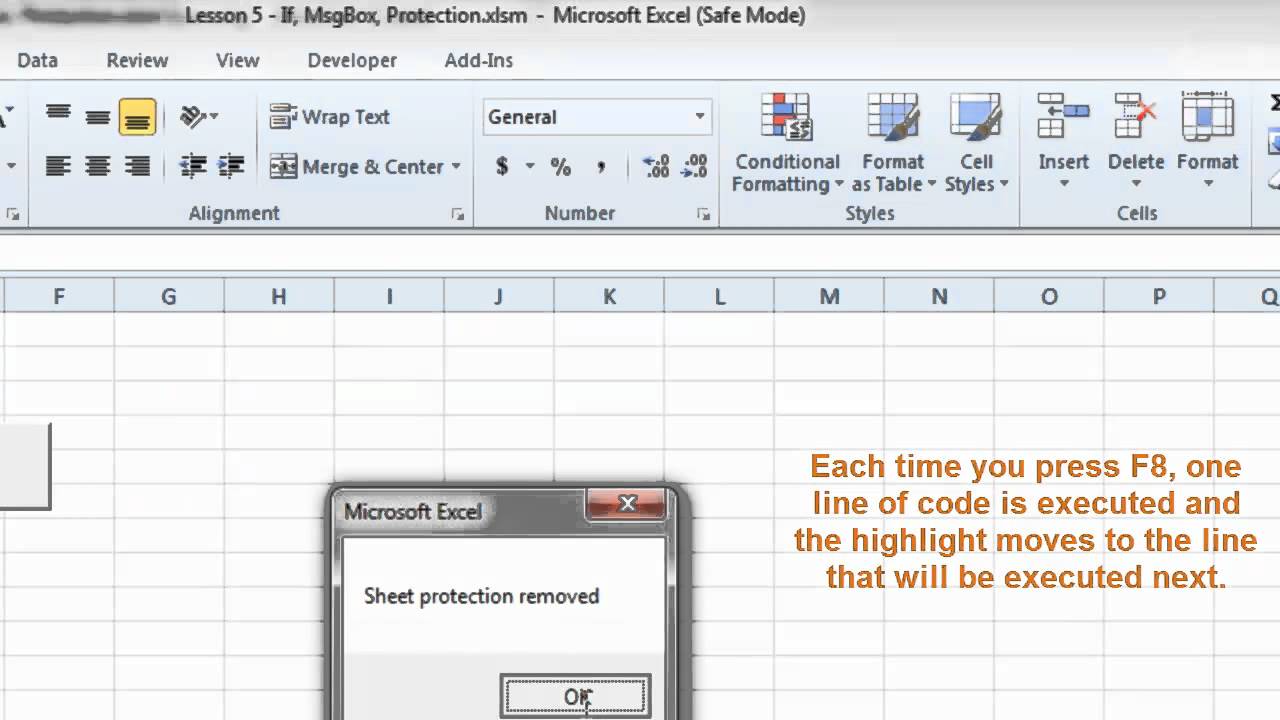Click Merge & Center

pyautogui.click(x=356, y=166)
